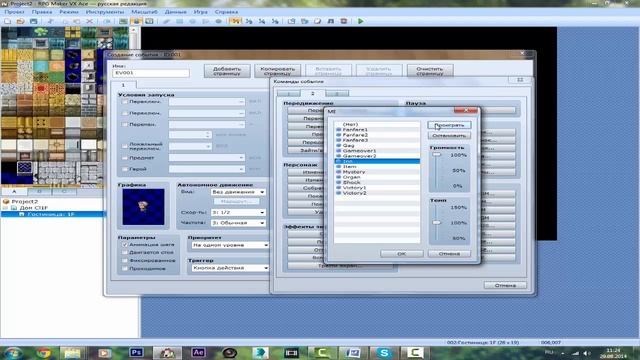Open the Инструменты menu
This screenshot has width=640, height=360.
click(x=105, y=12)
